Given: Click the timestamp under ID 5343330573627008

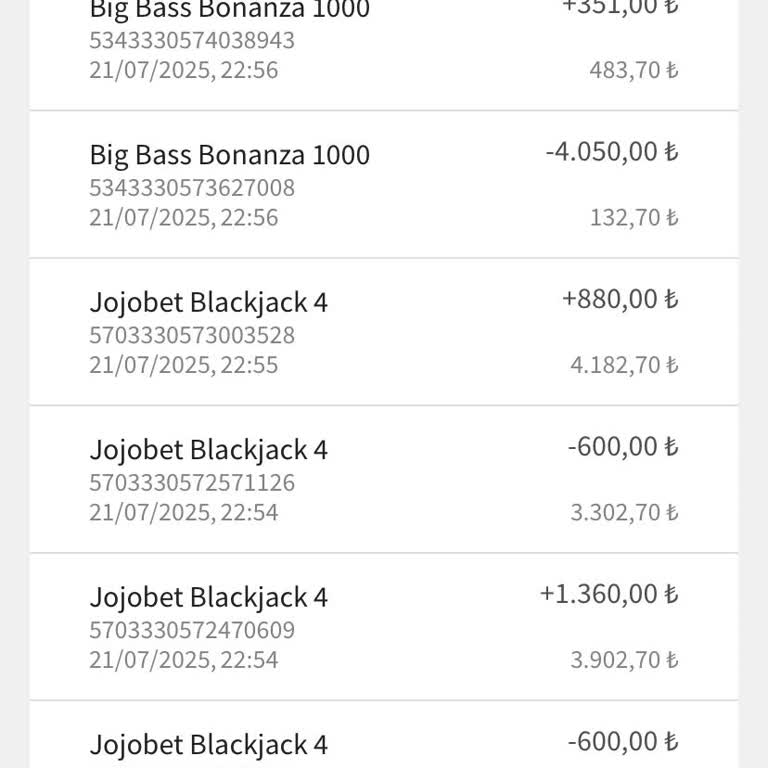Looking at the screenshot, I should (x=183, y=218).
